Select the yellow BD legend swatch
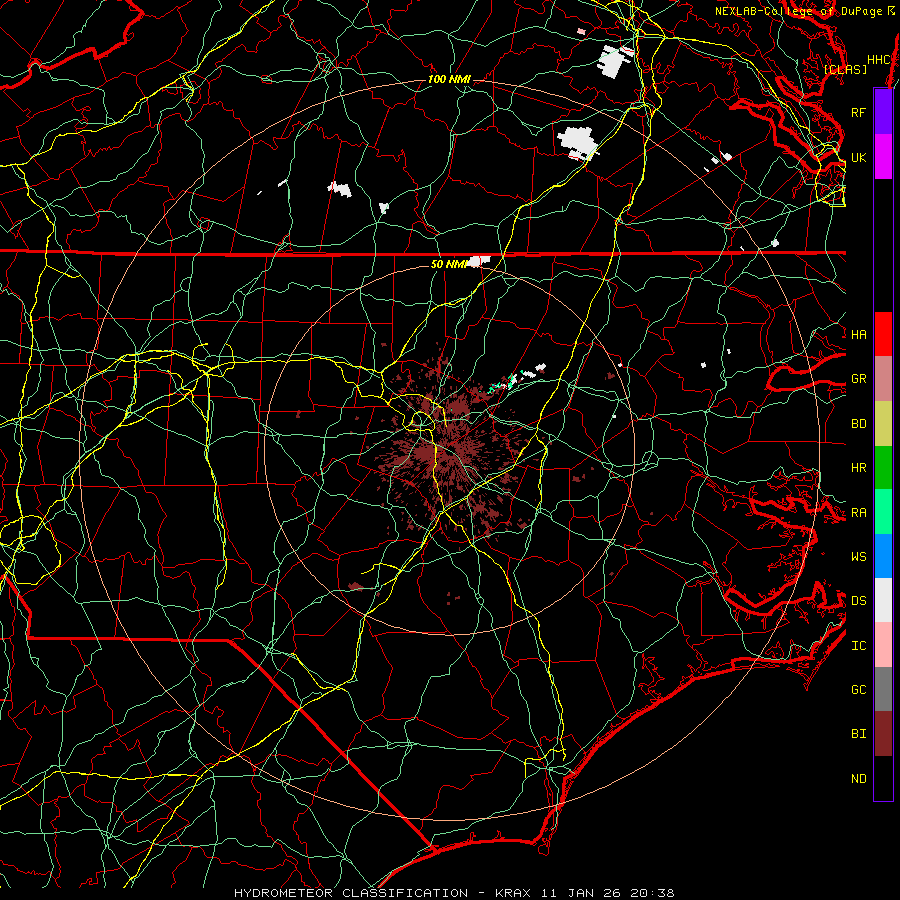Viewport: 900px width, 900px height. [x=883, y=424]
